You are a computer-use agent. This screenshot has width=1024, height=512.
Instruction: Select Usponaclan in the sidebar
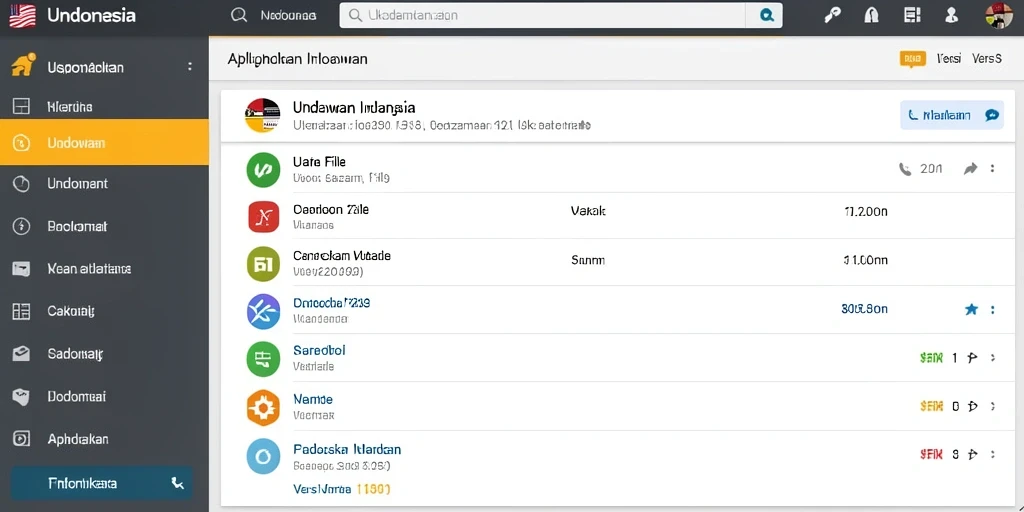pyautogui.click(x=86, y=67)
